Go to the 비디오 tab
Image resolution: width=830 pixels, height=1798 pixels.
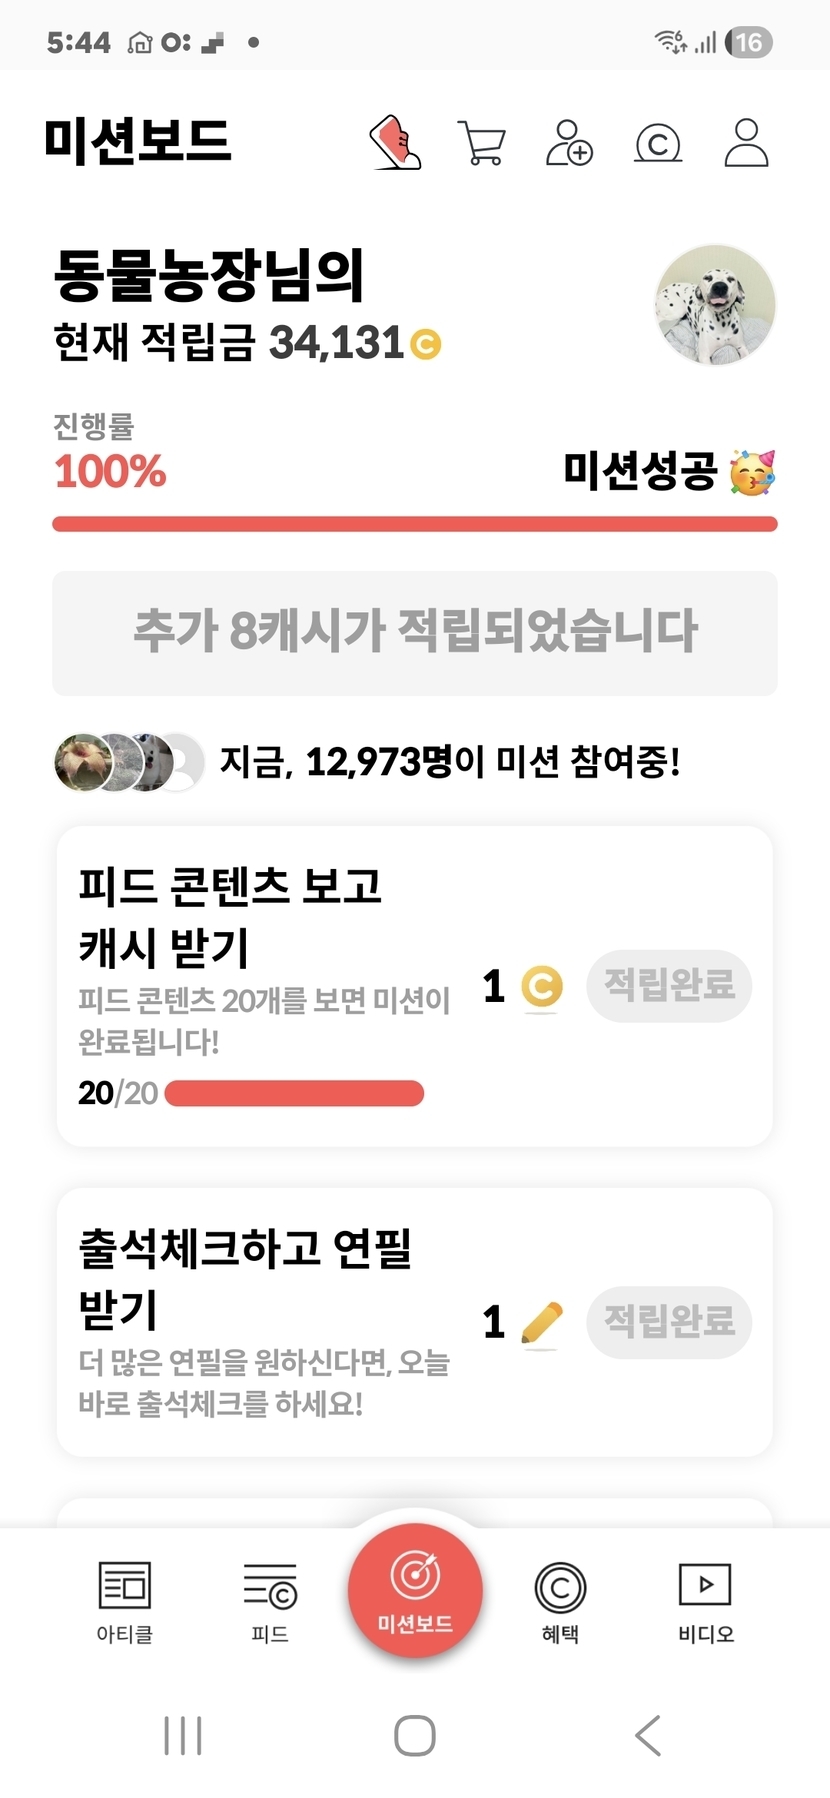coord(705,1602)
